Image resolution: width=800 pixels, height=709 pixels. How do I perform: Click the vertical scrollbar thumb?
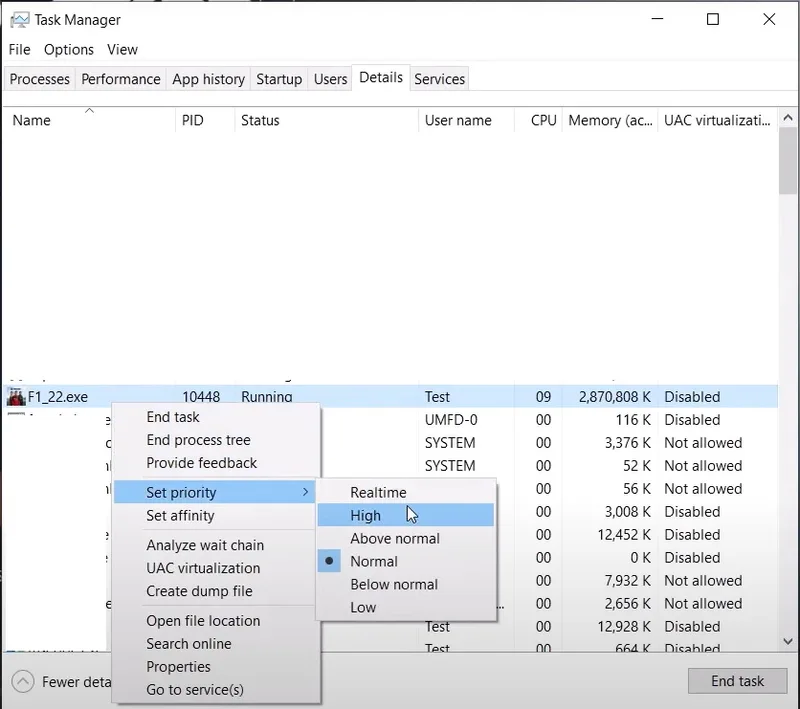tap(788, 161)
